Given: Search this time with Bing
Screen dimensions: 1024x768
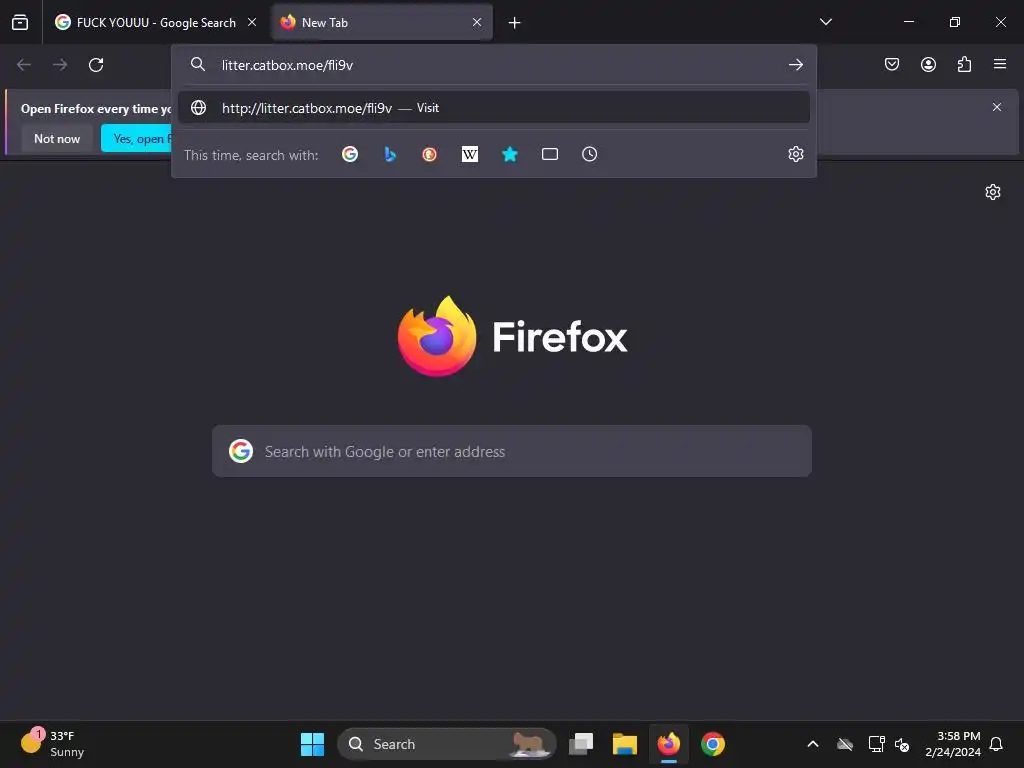Looking at the screenshot, I should pyautogui.click(x=390, y=154).
